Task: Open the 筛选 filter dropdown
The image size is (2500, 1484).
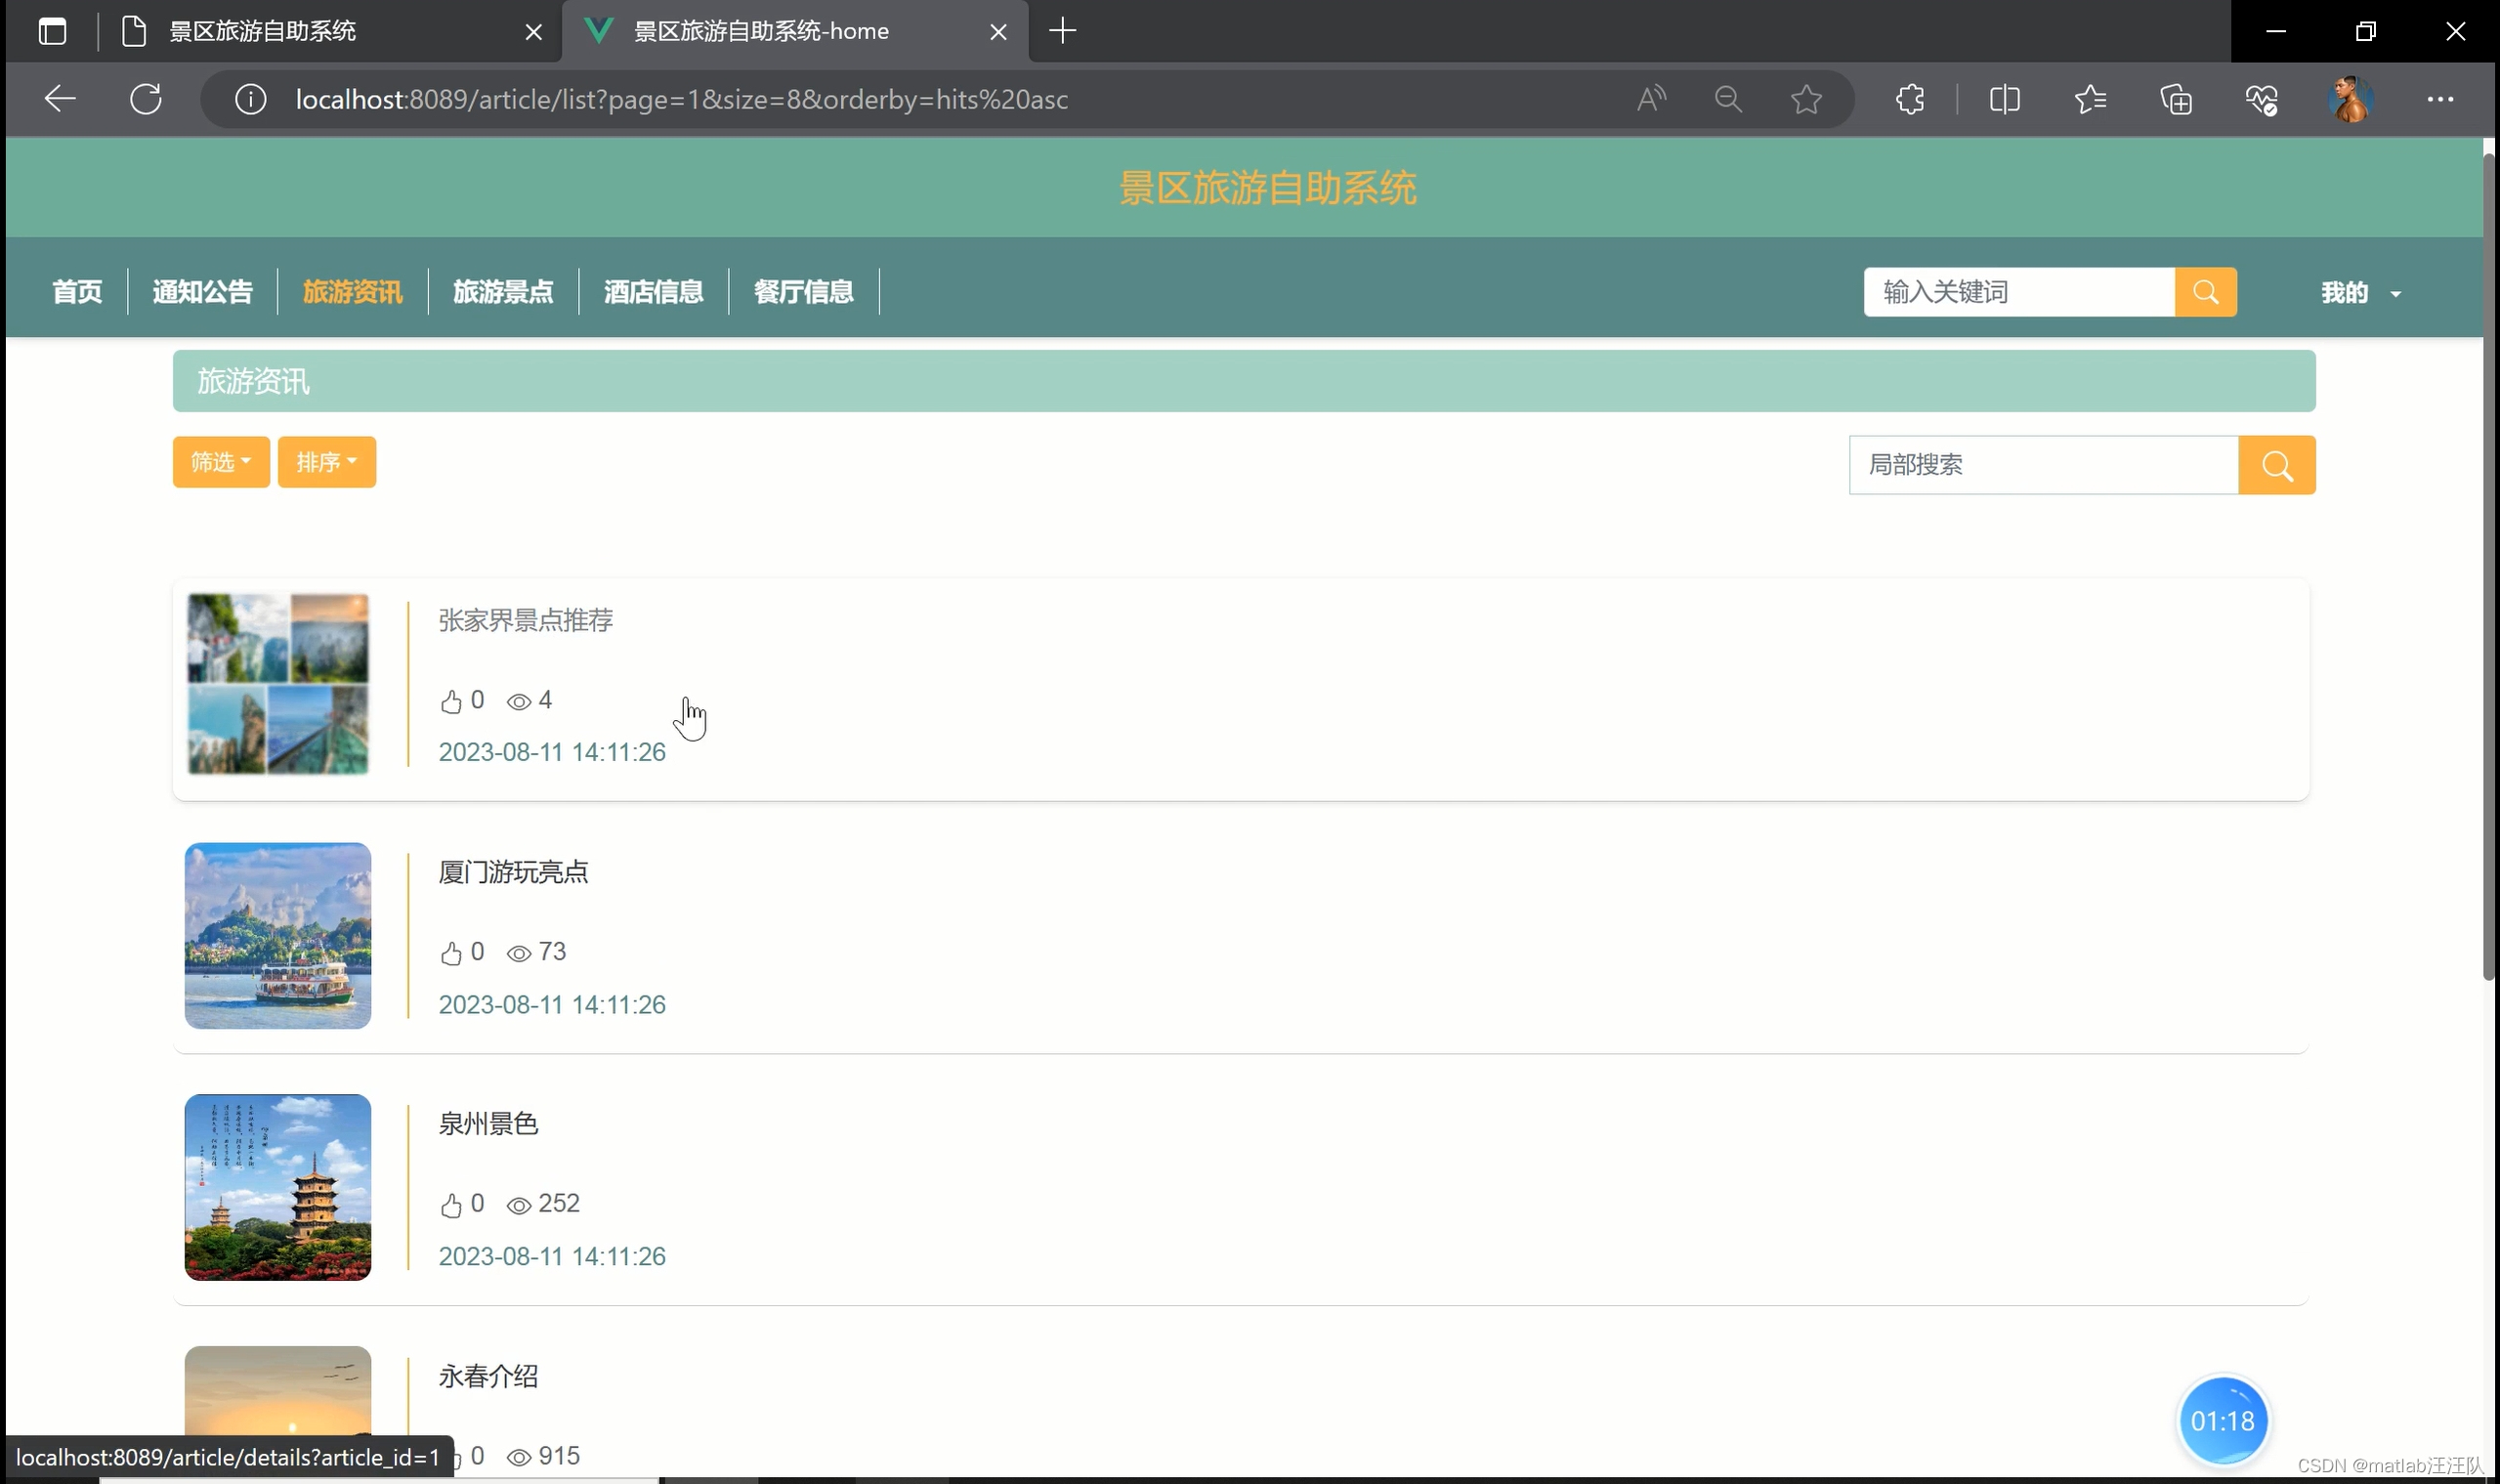Action: (221, 462)
